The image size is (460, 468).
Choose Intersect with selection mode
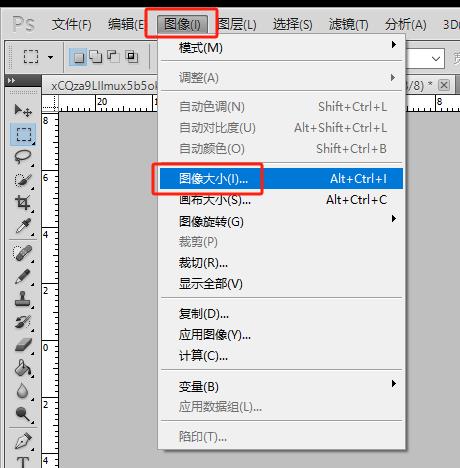coord(132,57)
